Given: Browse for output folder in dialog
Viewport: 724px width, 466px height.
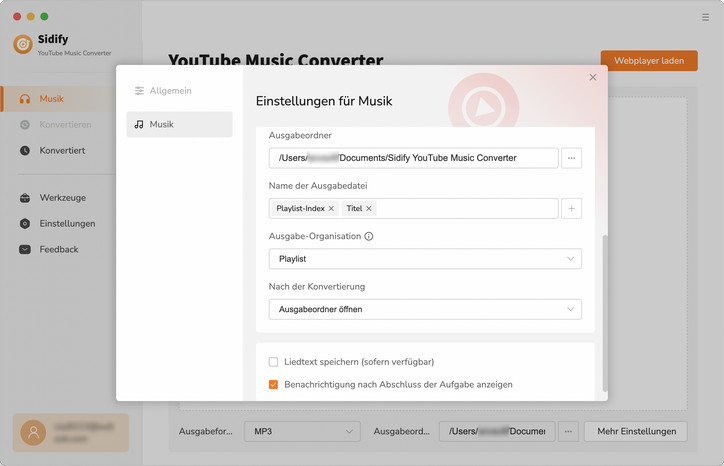Looking at the screenshot, I should pyautogui.click(x=571, y=158).
